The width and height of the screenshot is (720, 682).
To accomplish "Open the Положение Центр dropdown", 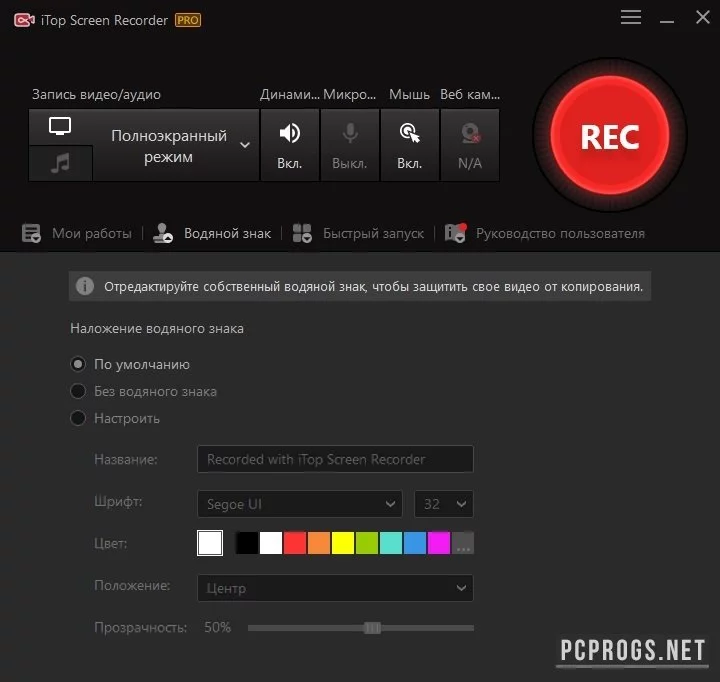I will click(x=335, y=588).
